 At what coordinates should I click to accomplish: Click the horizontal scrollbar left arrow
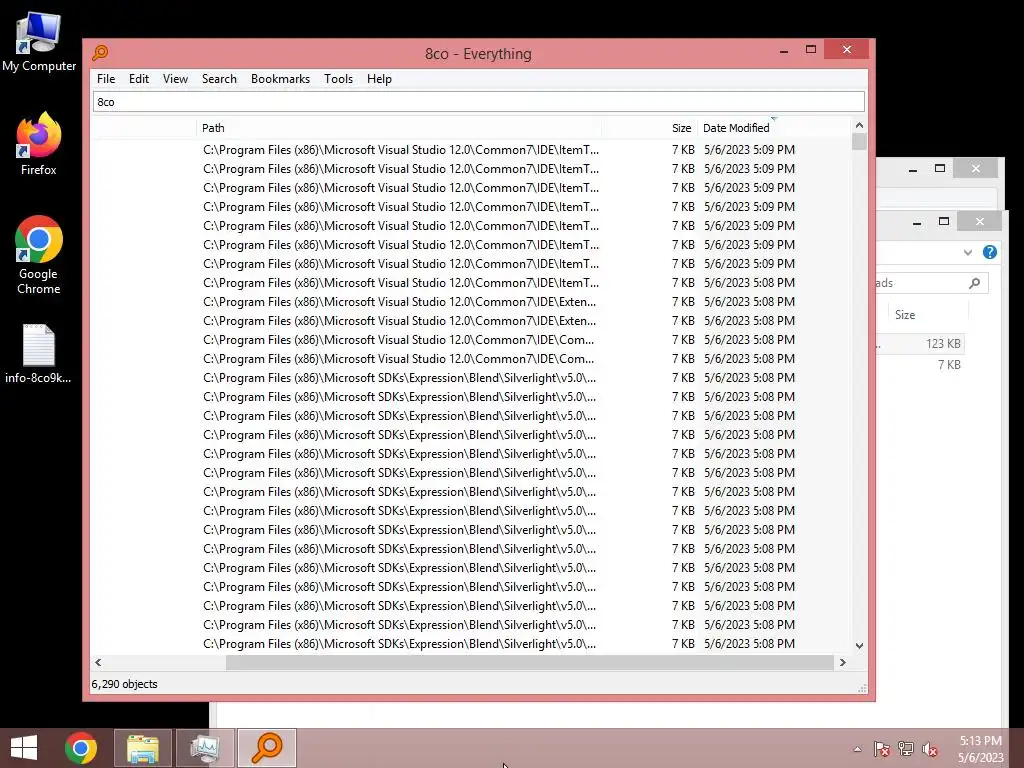(98, 662)
